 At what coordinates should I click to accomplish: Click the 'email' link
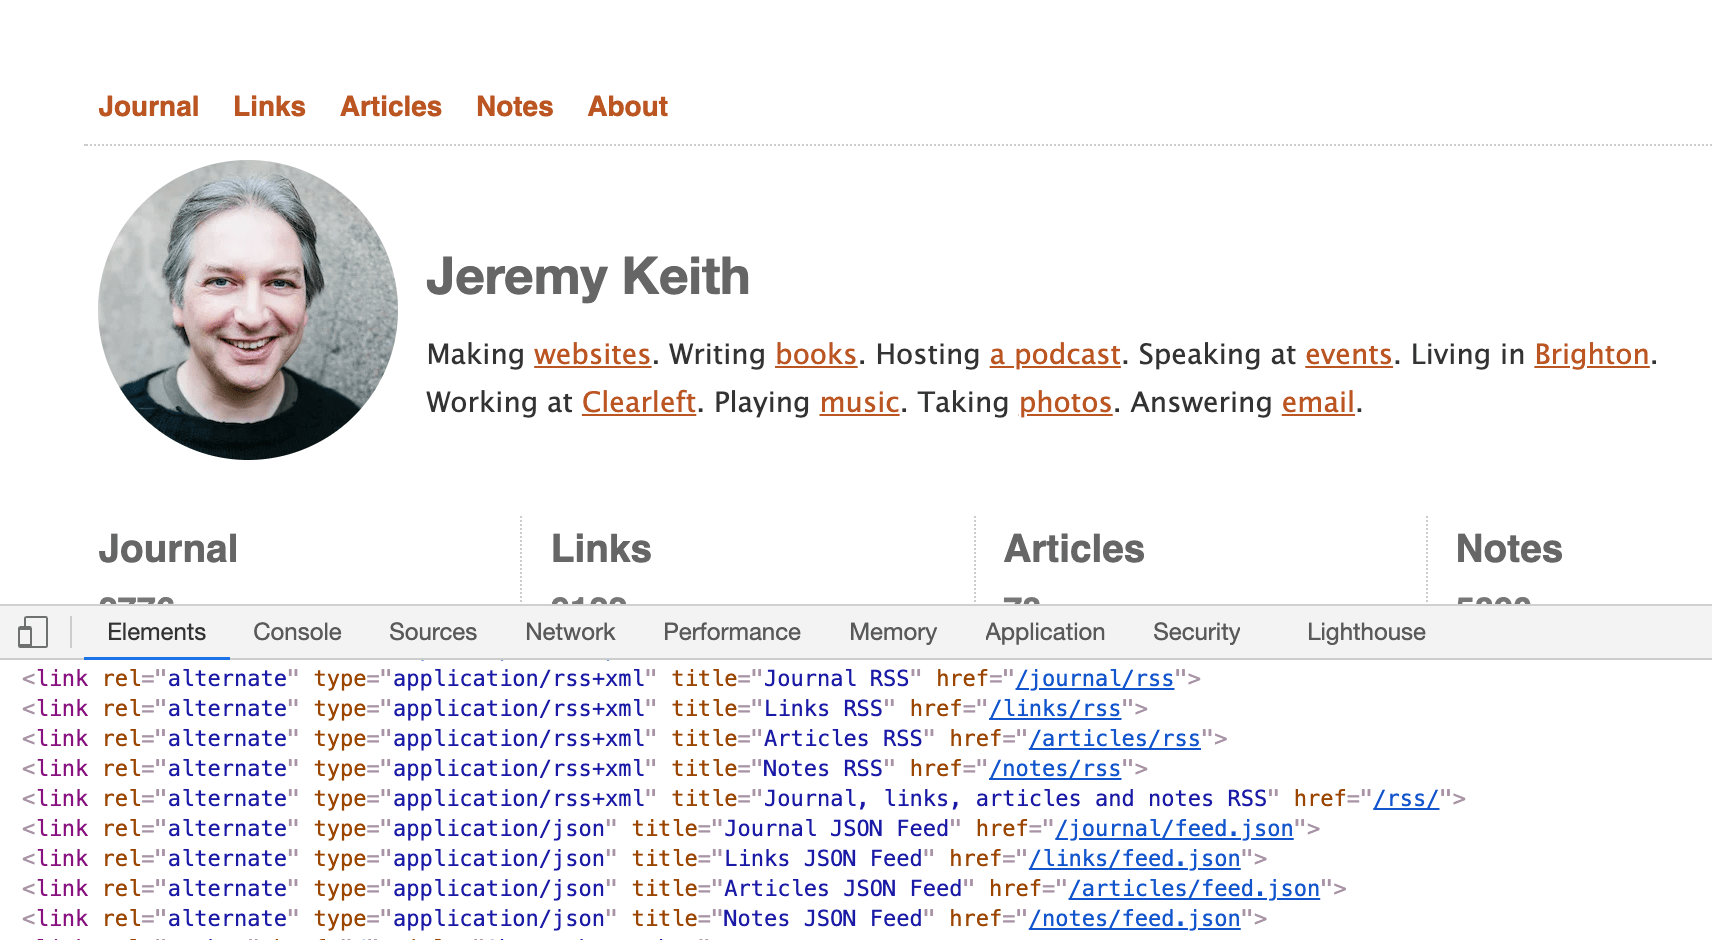pos(1318,402)
